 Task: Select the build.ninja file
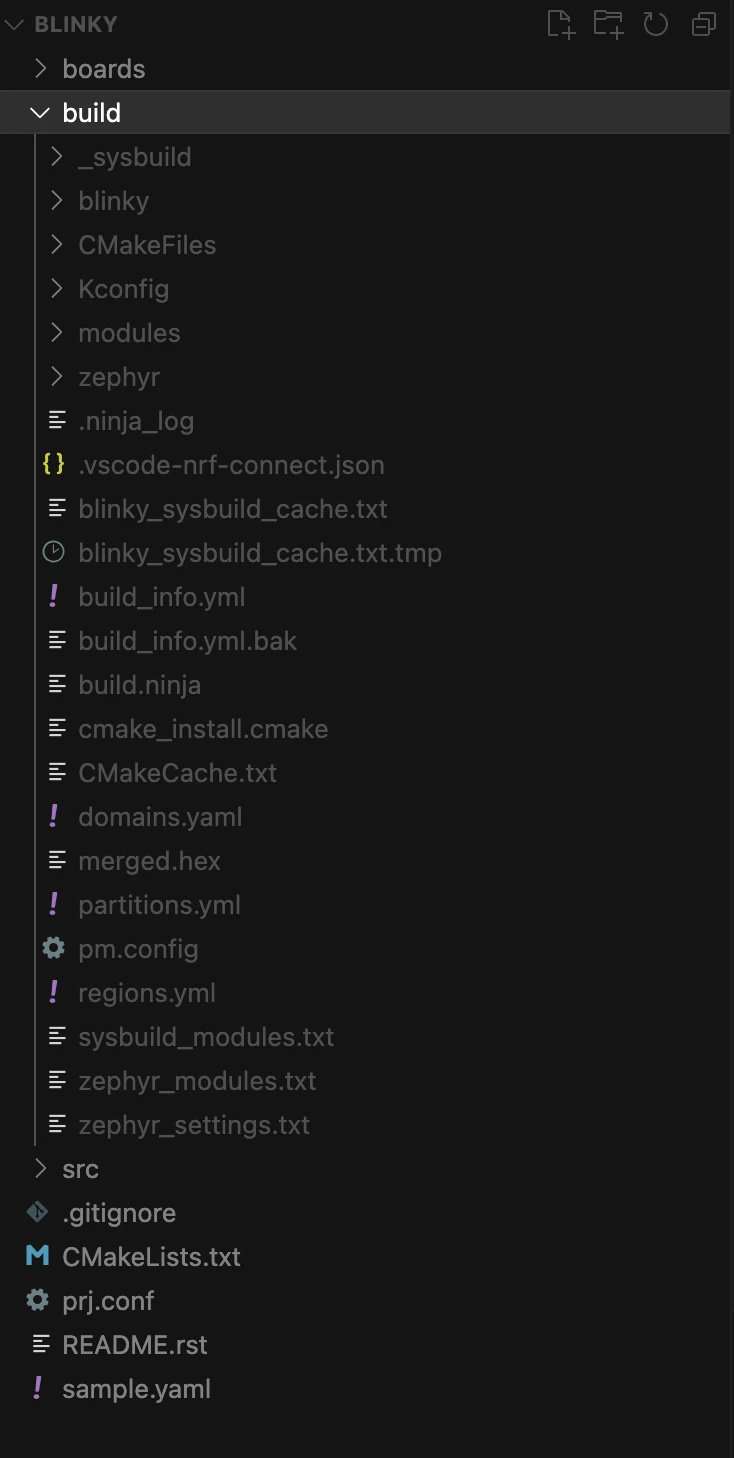(x=139, y=684)
